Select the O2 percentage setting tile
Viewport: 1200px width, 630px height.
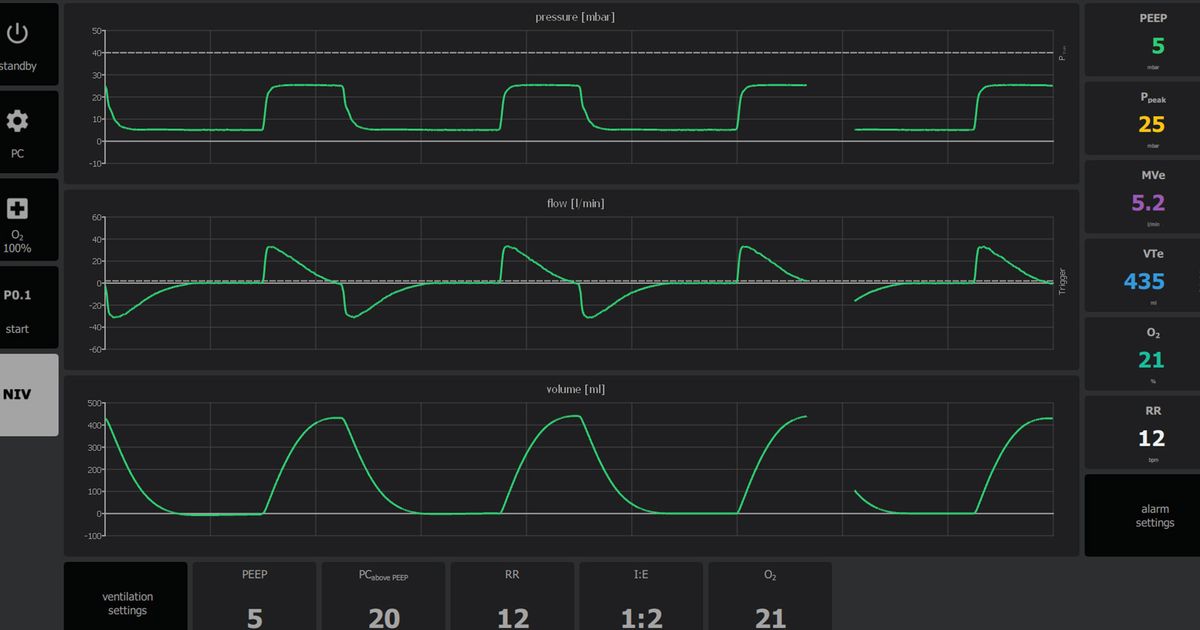click(x=770, y=598)
